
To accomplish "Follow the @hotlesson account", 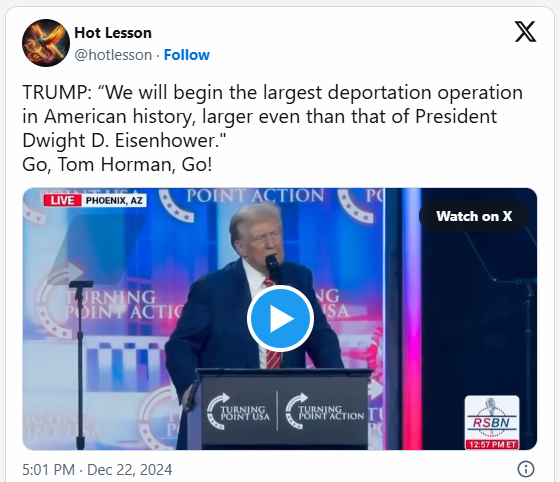I will [x=186, y=55].
